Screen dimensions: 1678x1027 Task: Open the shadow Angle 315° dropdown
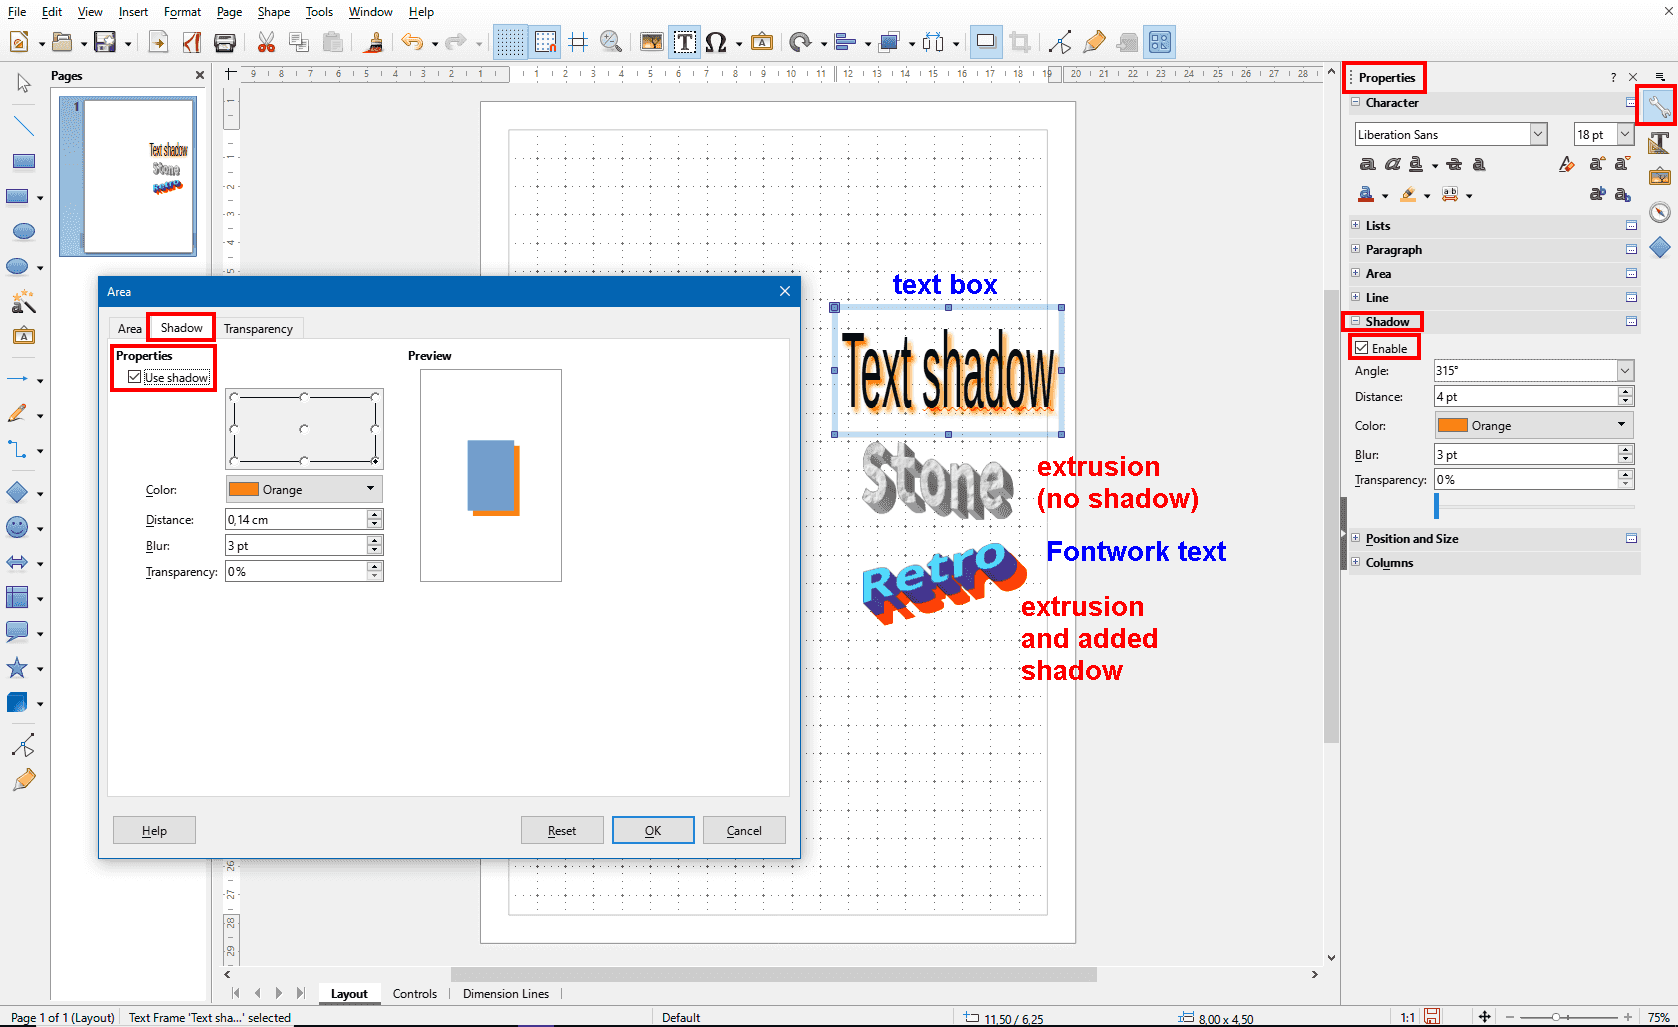[1625, 371]
